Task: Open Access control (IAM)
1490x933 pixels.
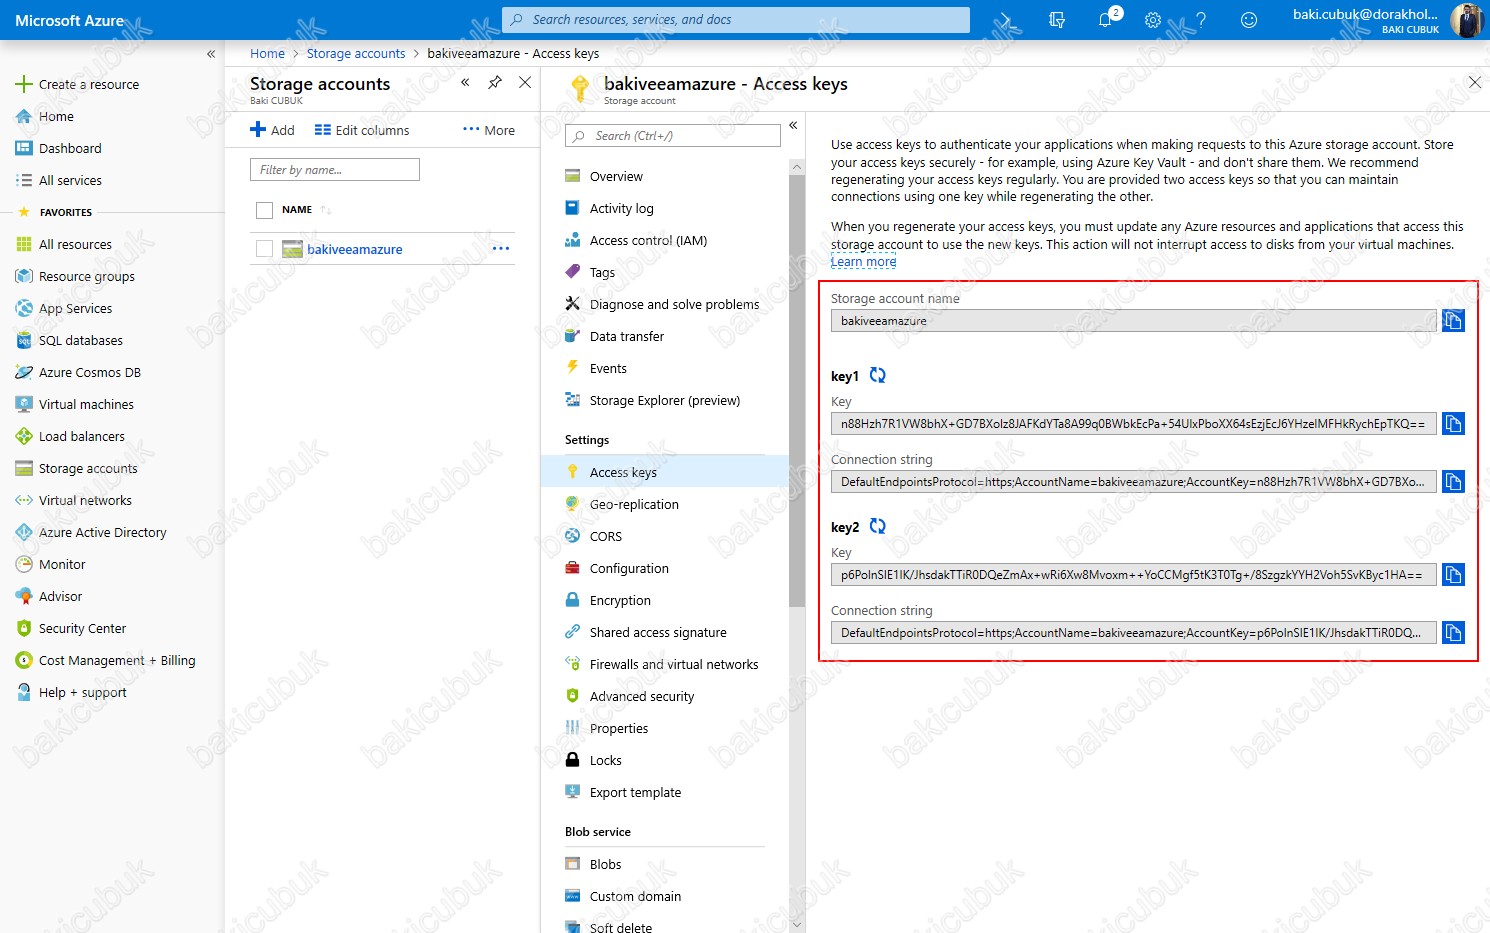Action: [648, 240]
